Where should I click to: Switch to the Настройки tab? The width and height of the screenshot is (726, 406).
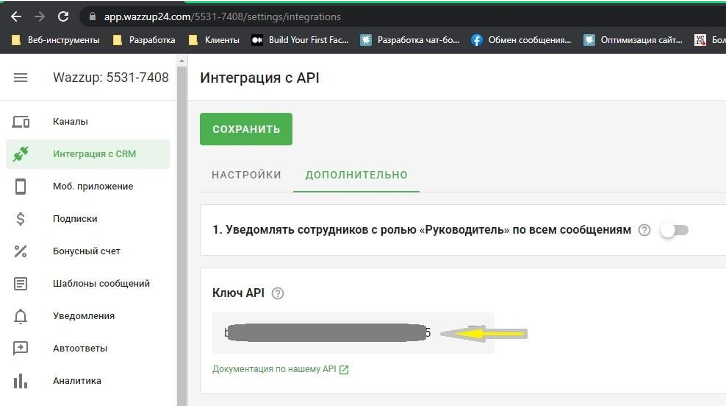pyautogui.click(x=246, y=174)
